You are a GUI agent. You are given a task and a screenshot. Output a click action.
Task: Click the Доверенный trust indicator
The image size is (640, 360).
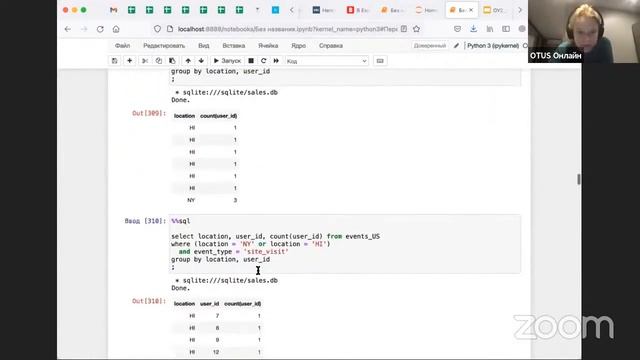point(430,46)
